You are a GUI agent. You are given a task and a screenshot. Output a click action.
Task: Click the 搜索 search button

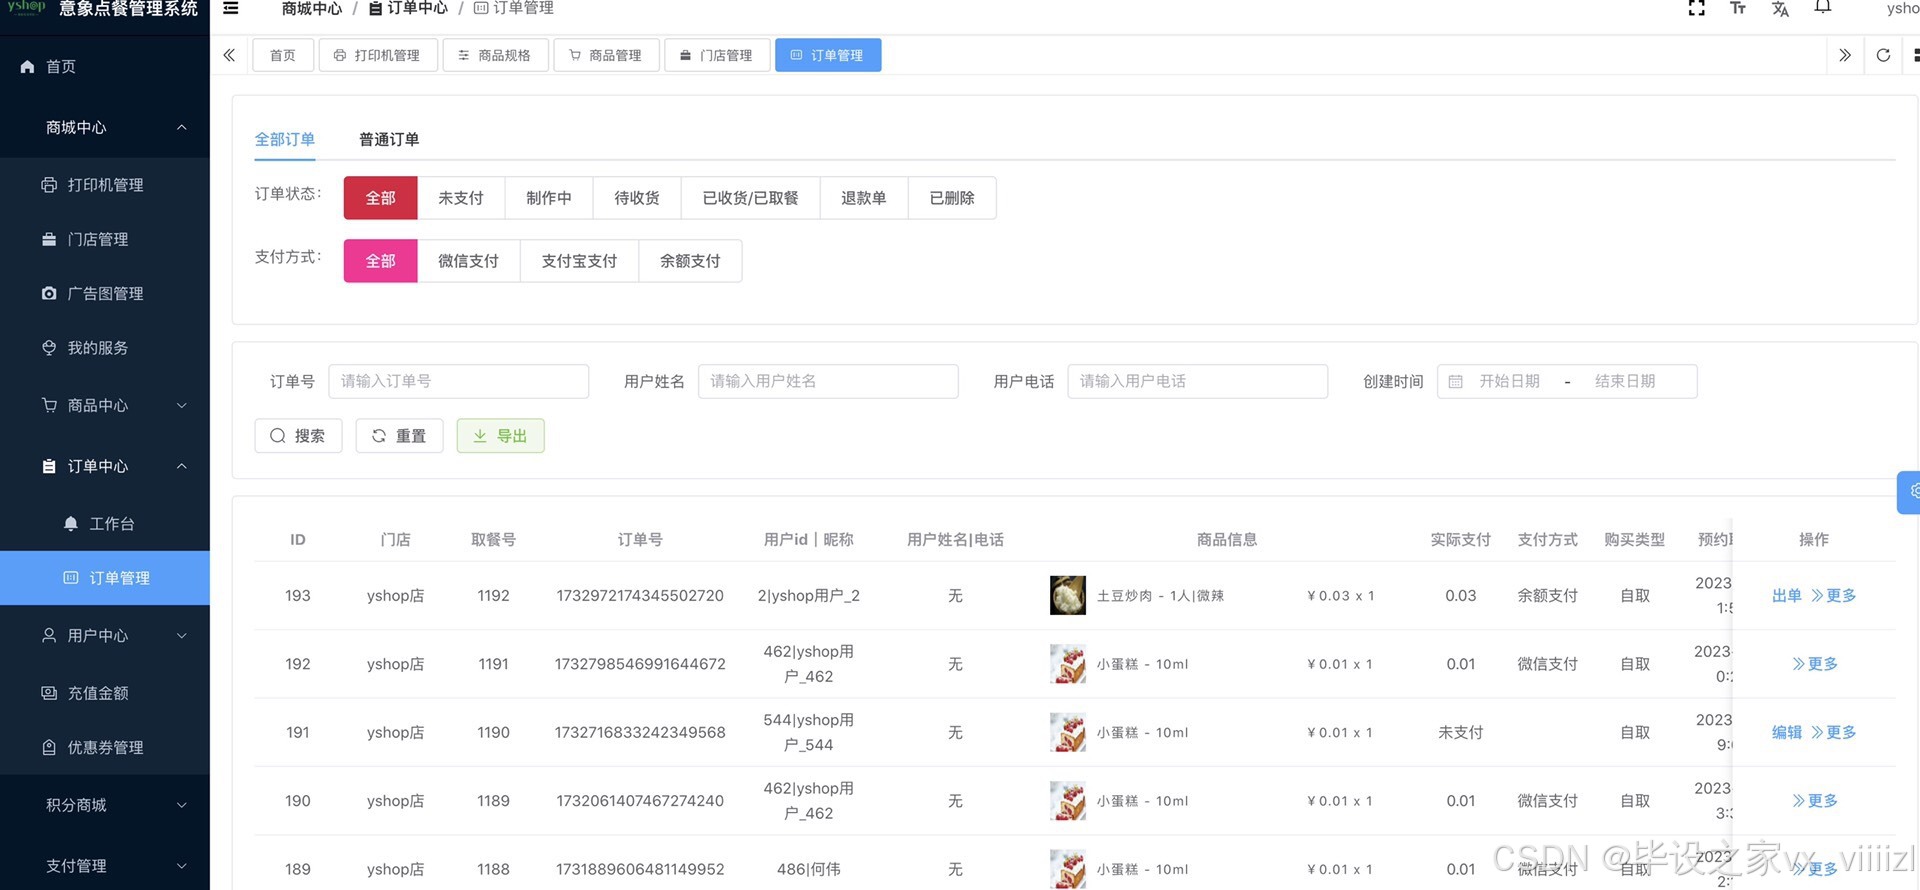tap(298, 436)
